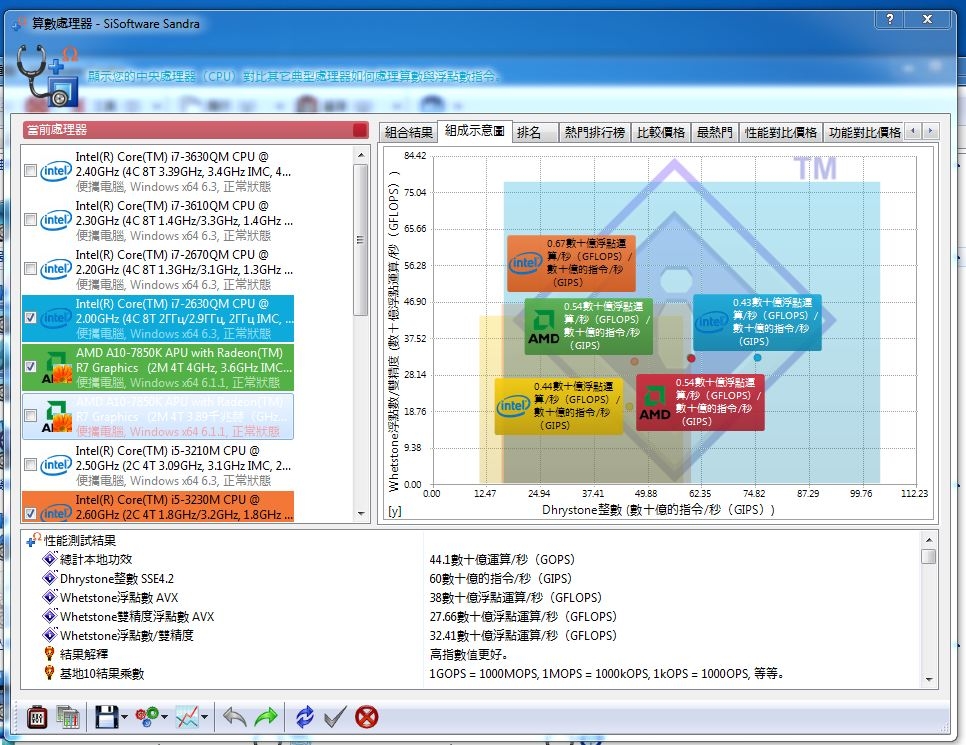
Task: Click lightbulb icon beside 基地10結果乘數
Action: [x=49, y=673]
